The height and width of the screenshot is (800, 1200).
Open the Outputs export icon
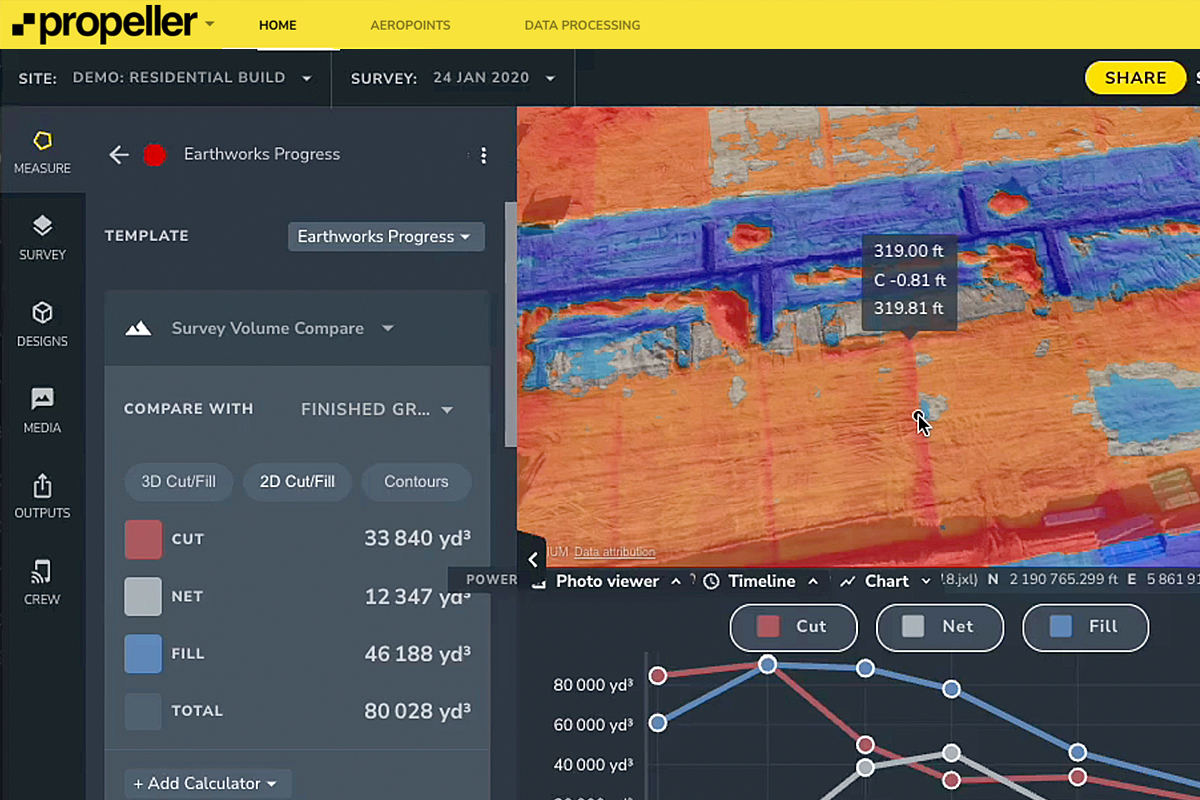coord(42,485)
